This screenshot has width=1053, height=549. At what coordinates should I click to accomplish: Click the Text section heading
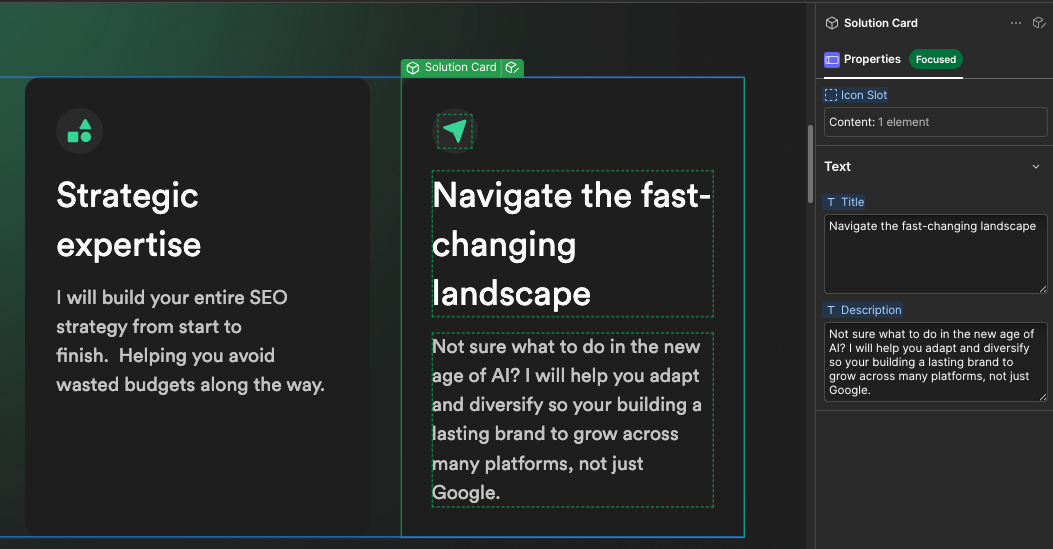point(837,166)
